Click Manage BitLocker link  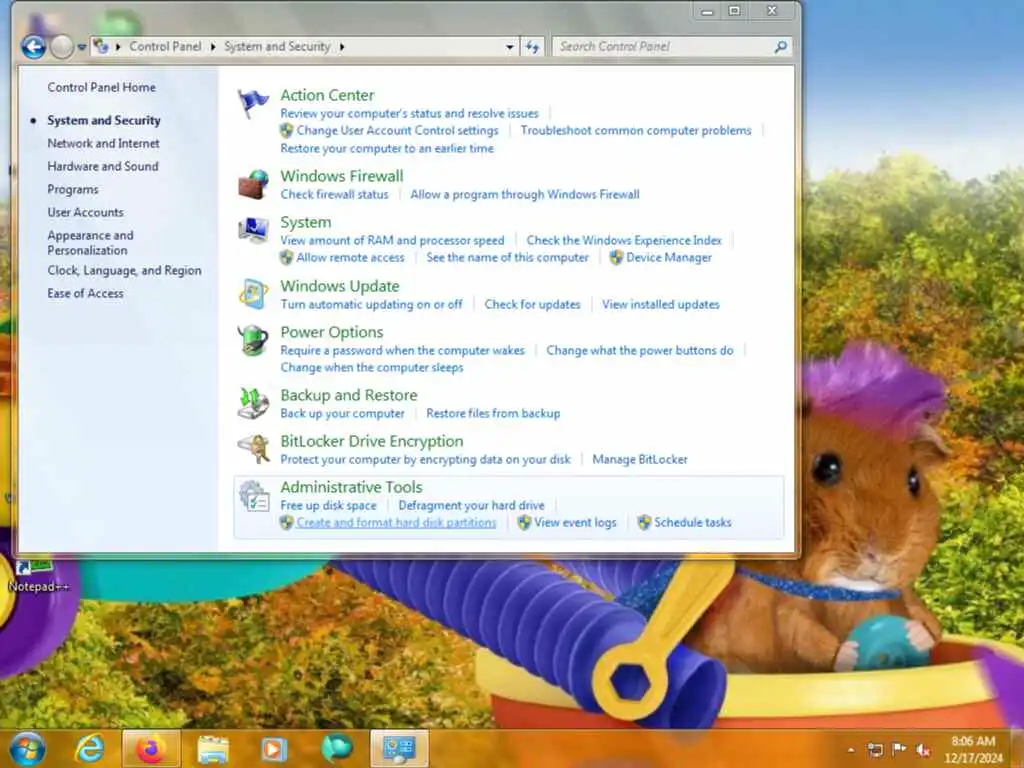pos(640,459)
